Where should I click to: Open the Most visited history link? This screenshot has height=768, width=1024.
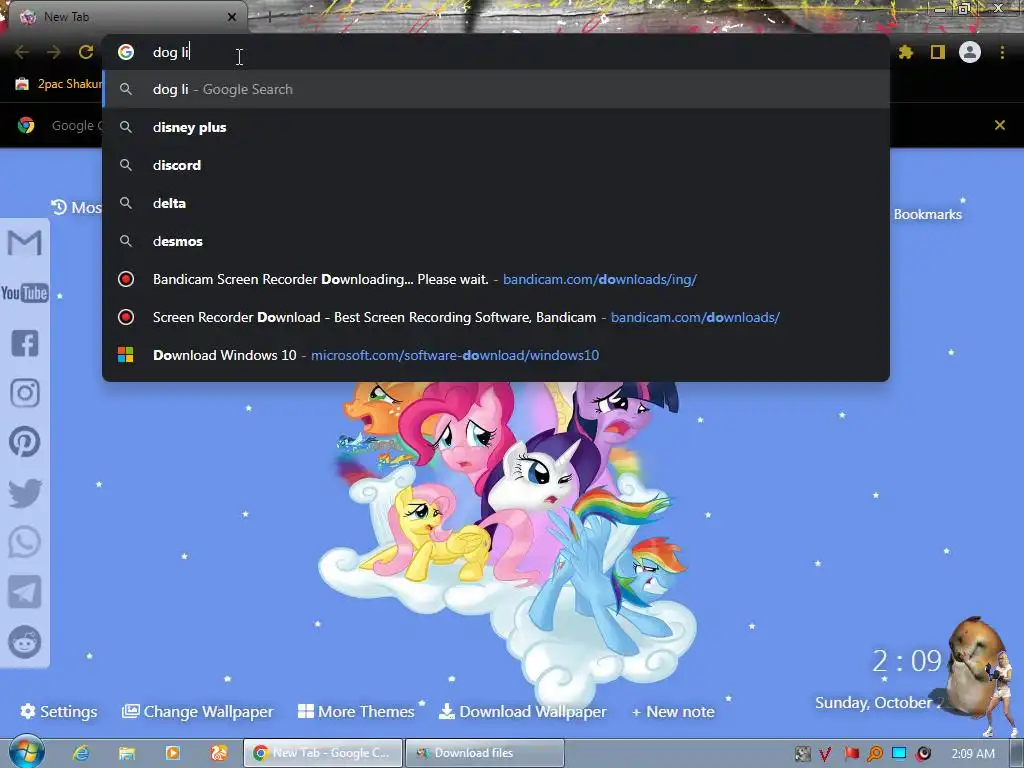click(76, 207)
